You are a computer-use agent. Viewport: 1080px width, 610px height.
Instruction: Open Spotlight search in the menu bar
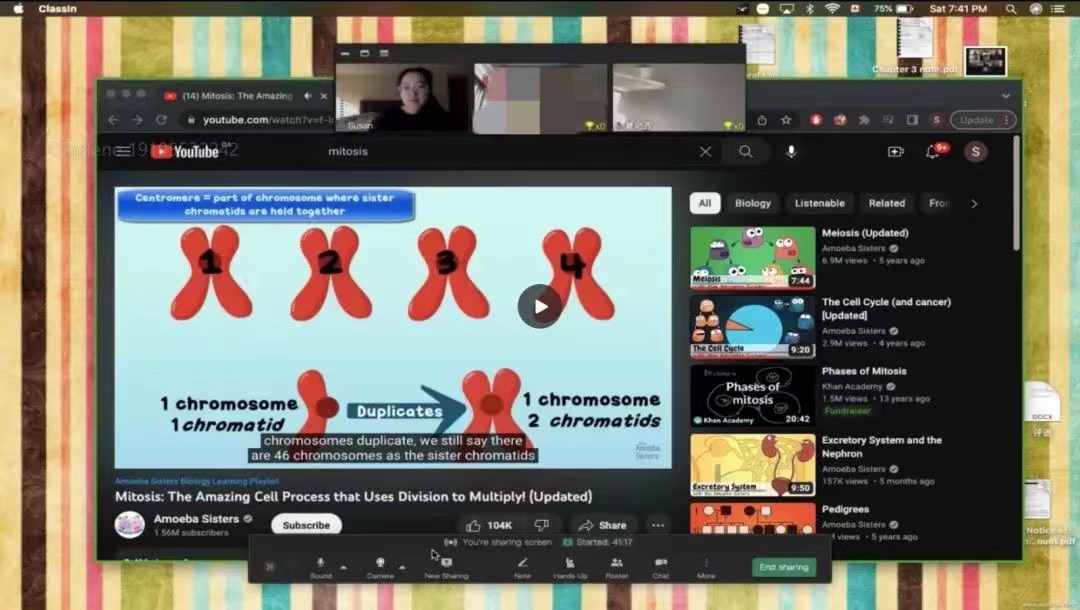tap(1010, 9)
